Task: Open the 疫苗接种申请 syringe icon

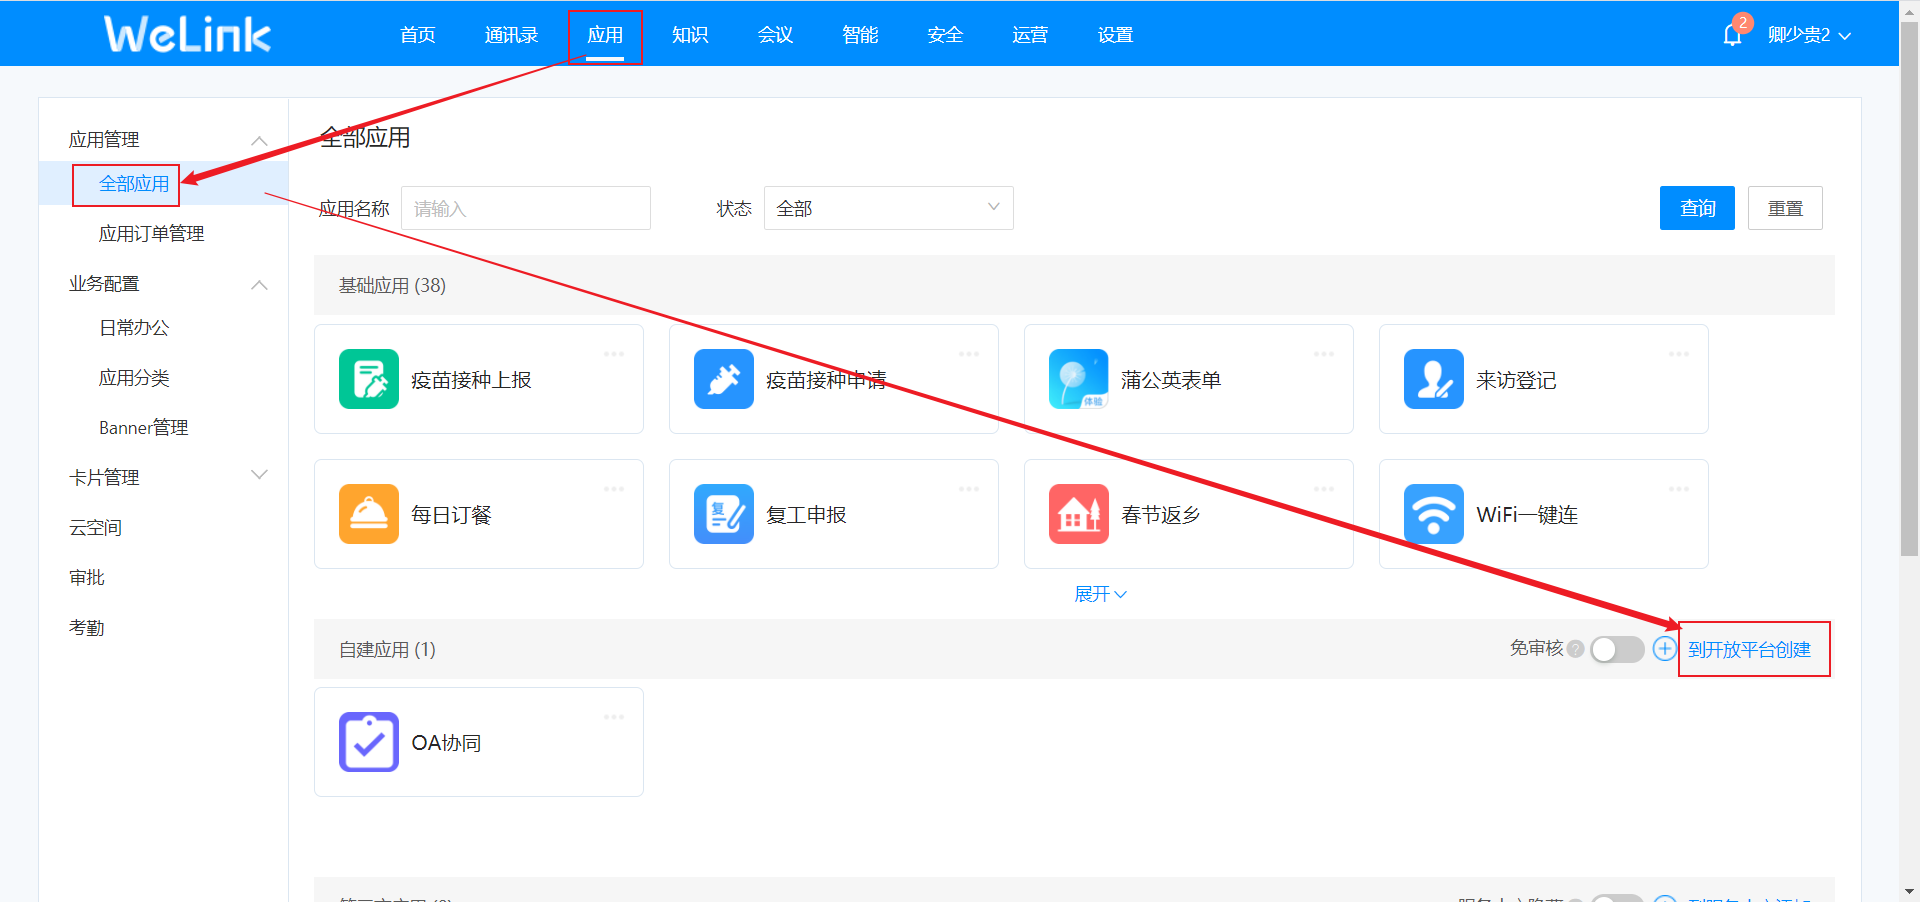Action: point(723,379)
